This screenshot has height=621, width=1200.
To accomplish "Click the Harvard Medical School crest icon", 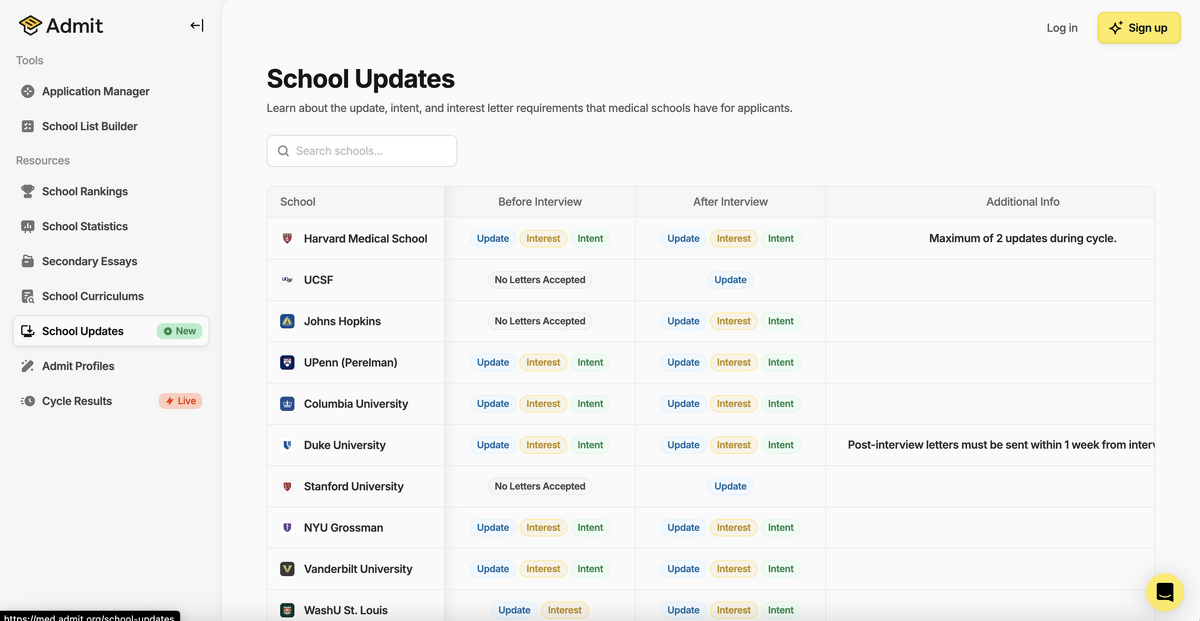I will pos(287,239).
